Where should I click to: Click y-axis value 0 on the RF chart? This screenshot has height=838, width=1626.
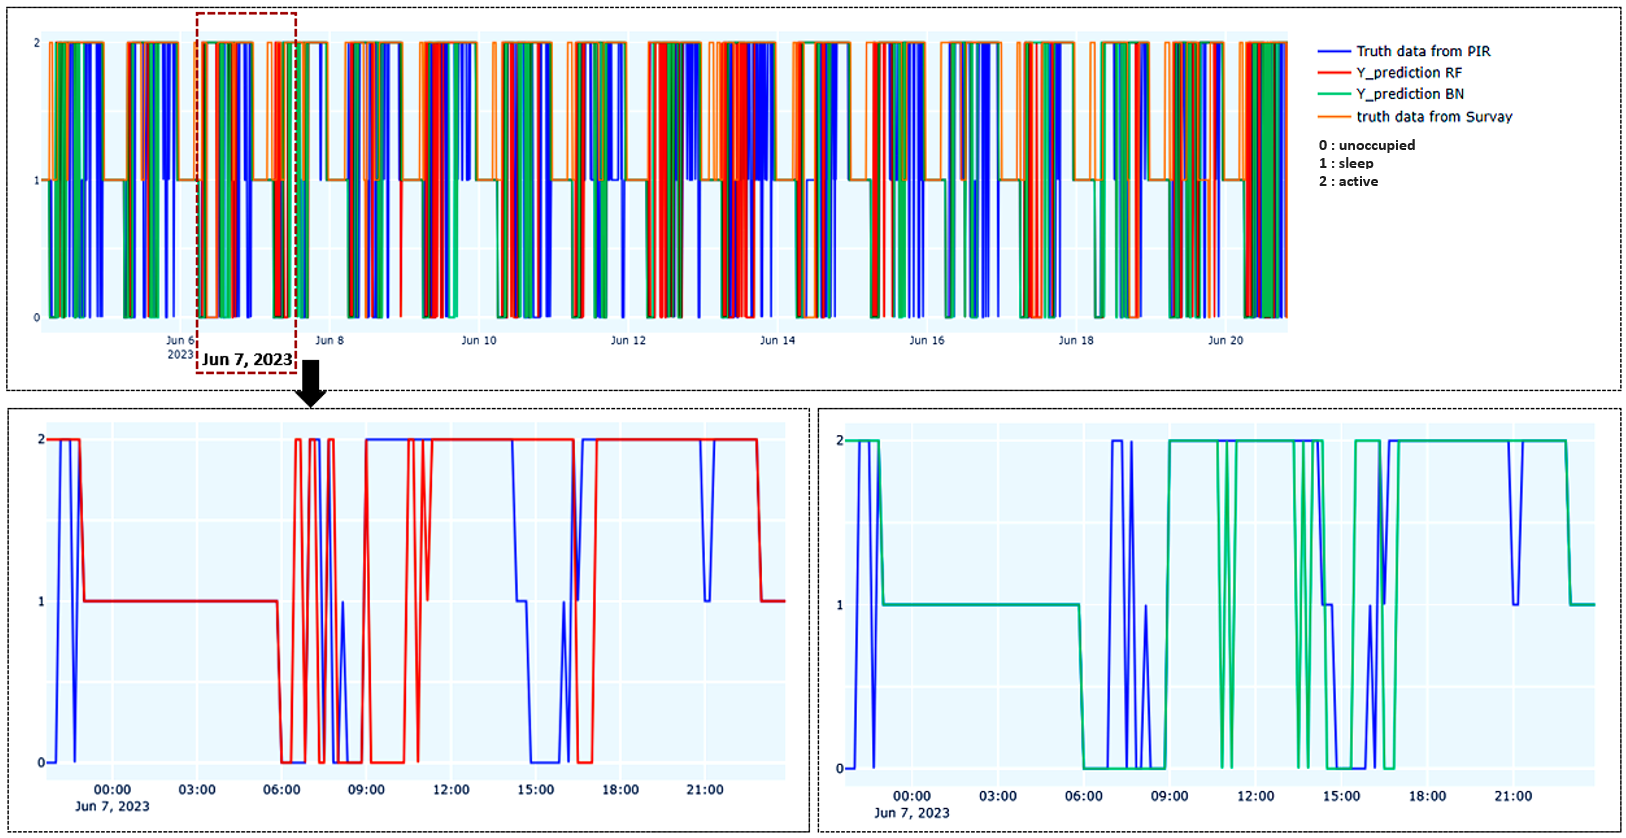click(41, 763)
